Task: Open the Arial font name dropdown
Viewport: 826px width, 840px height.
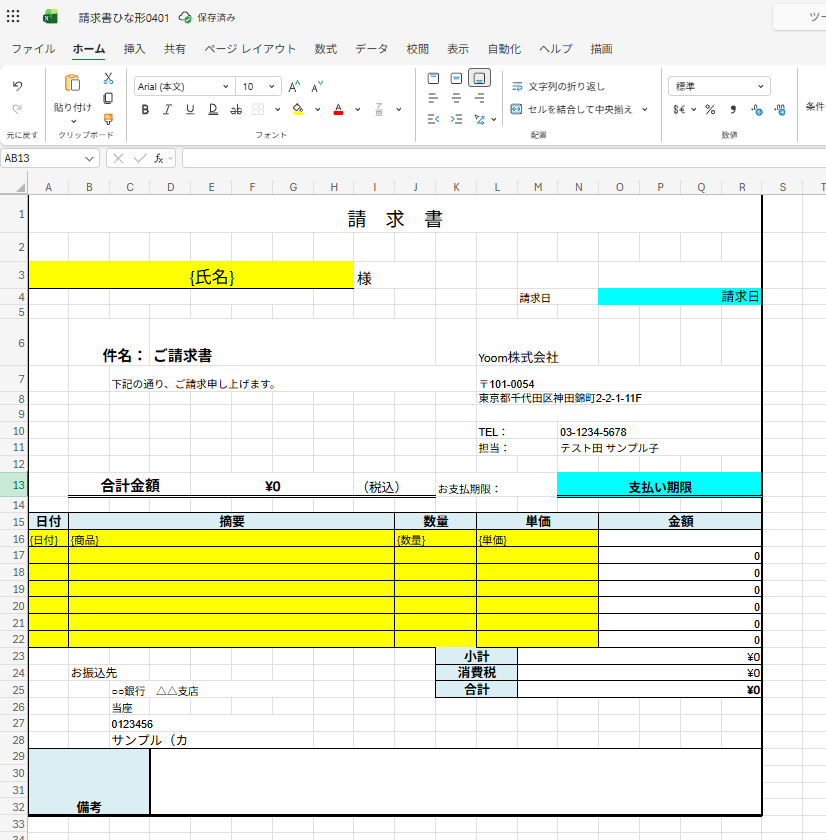Action: click(x=183, y=87)
